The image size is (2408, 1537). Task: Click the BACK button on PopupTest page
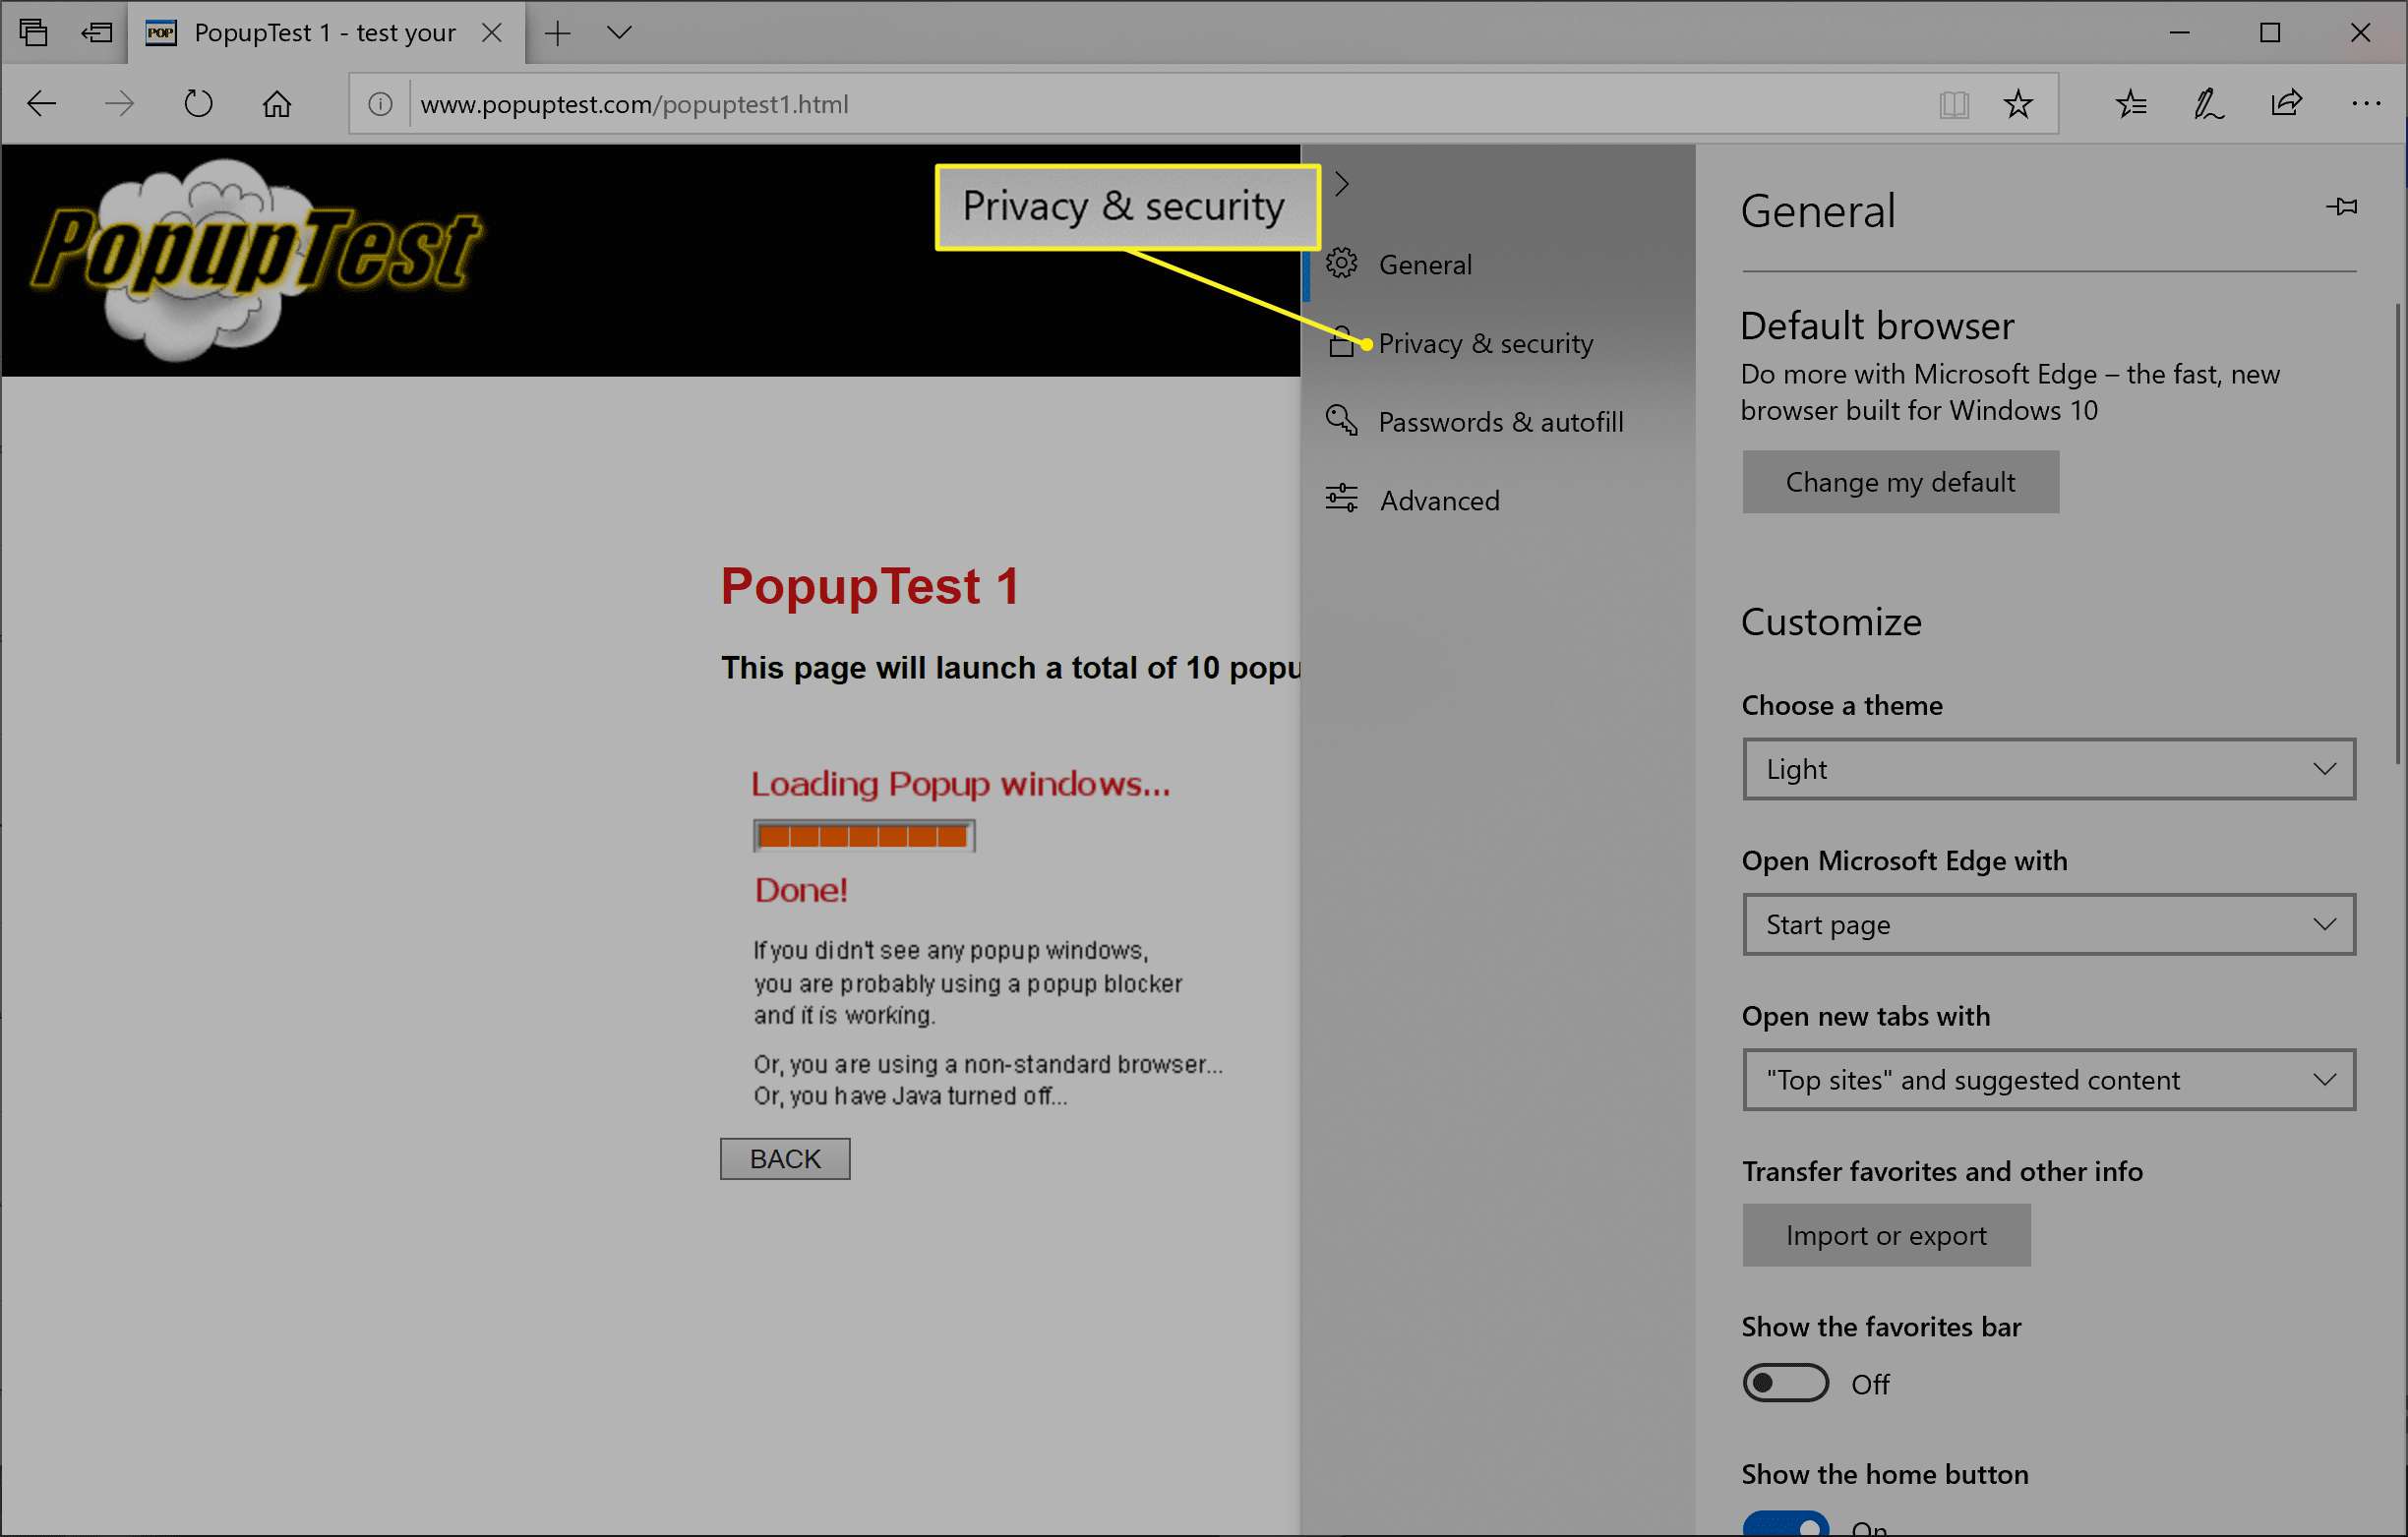coord(785,1158)
